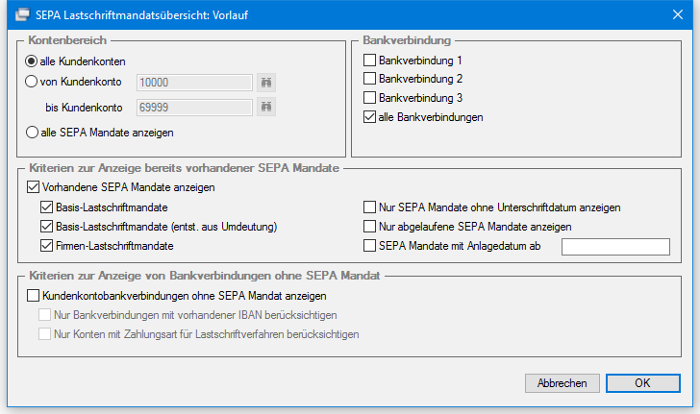Screen dimensions: 700x414
Task: Close the SEPA Lastschriftmandatsübersicht dialog
Action: [x=678, y=15]
